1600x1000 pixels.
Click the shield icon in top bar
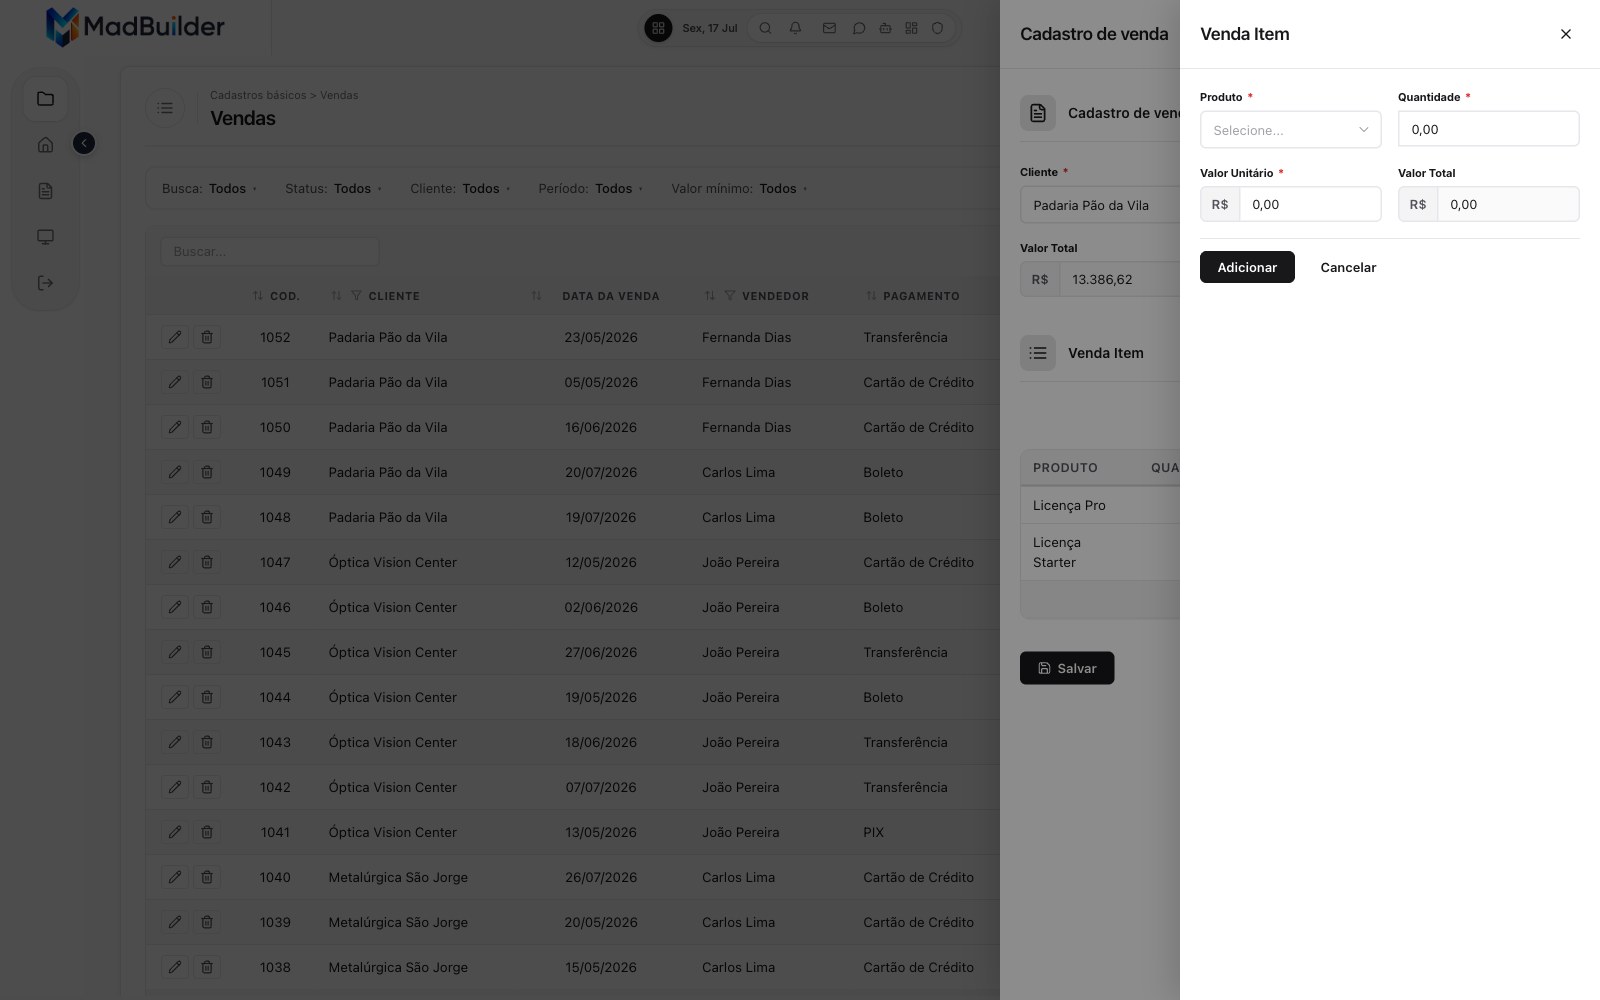tap(937, 28)
